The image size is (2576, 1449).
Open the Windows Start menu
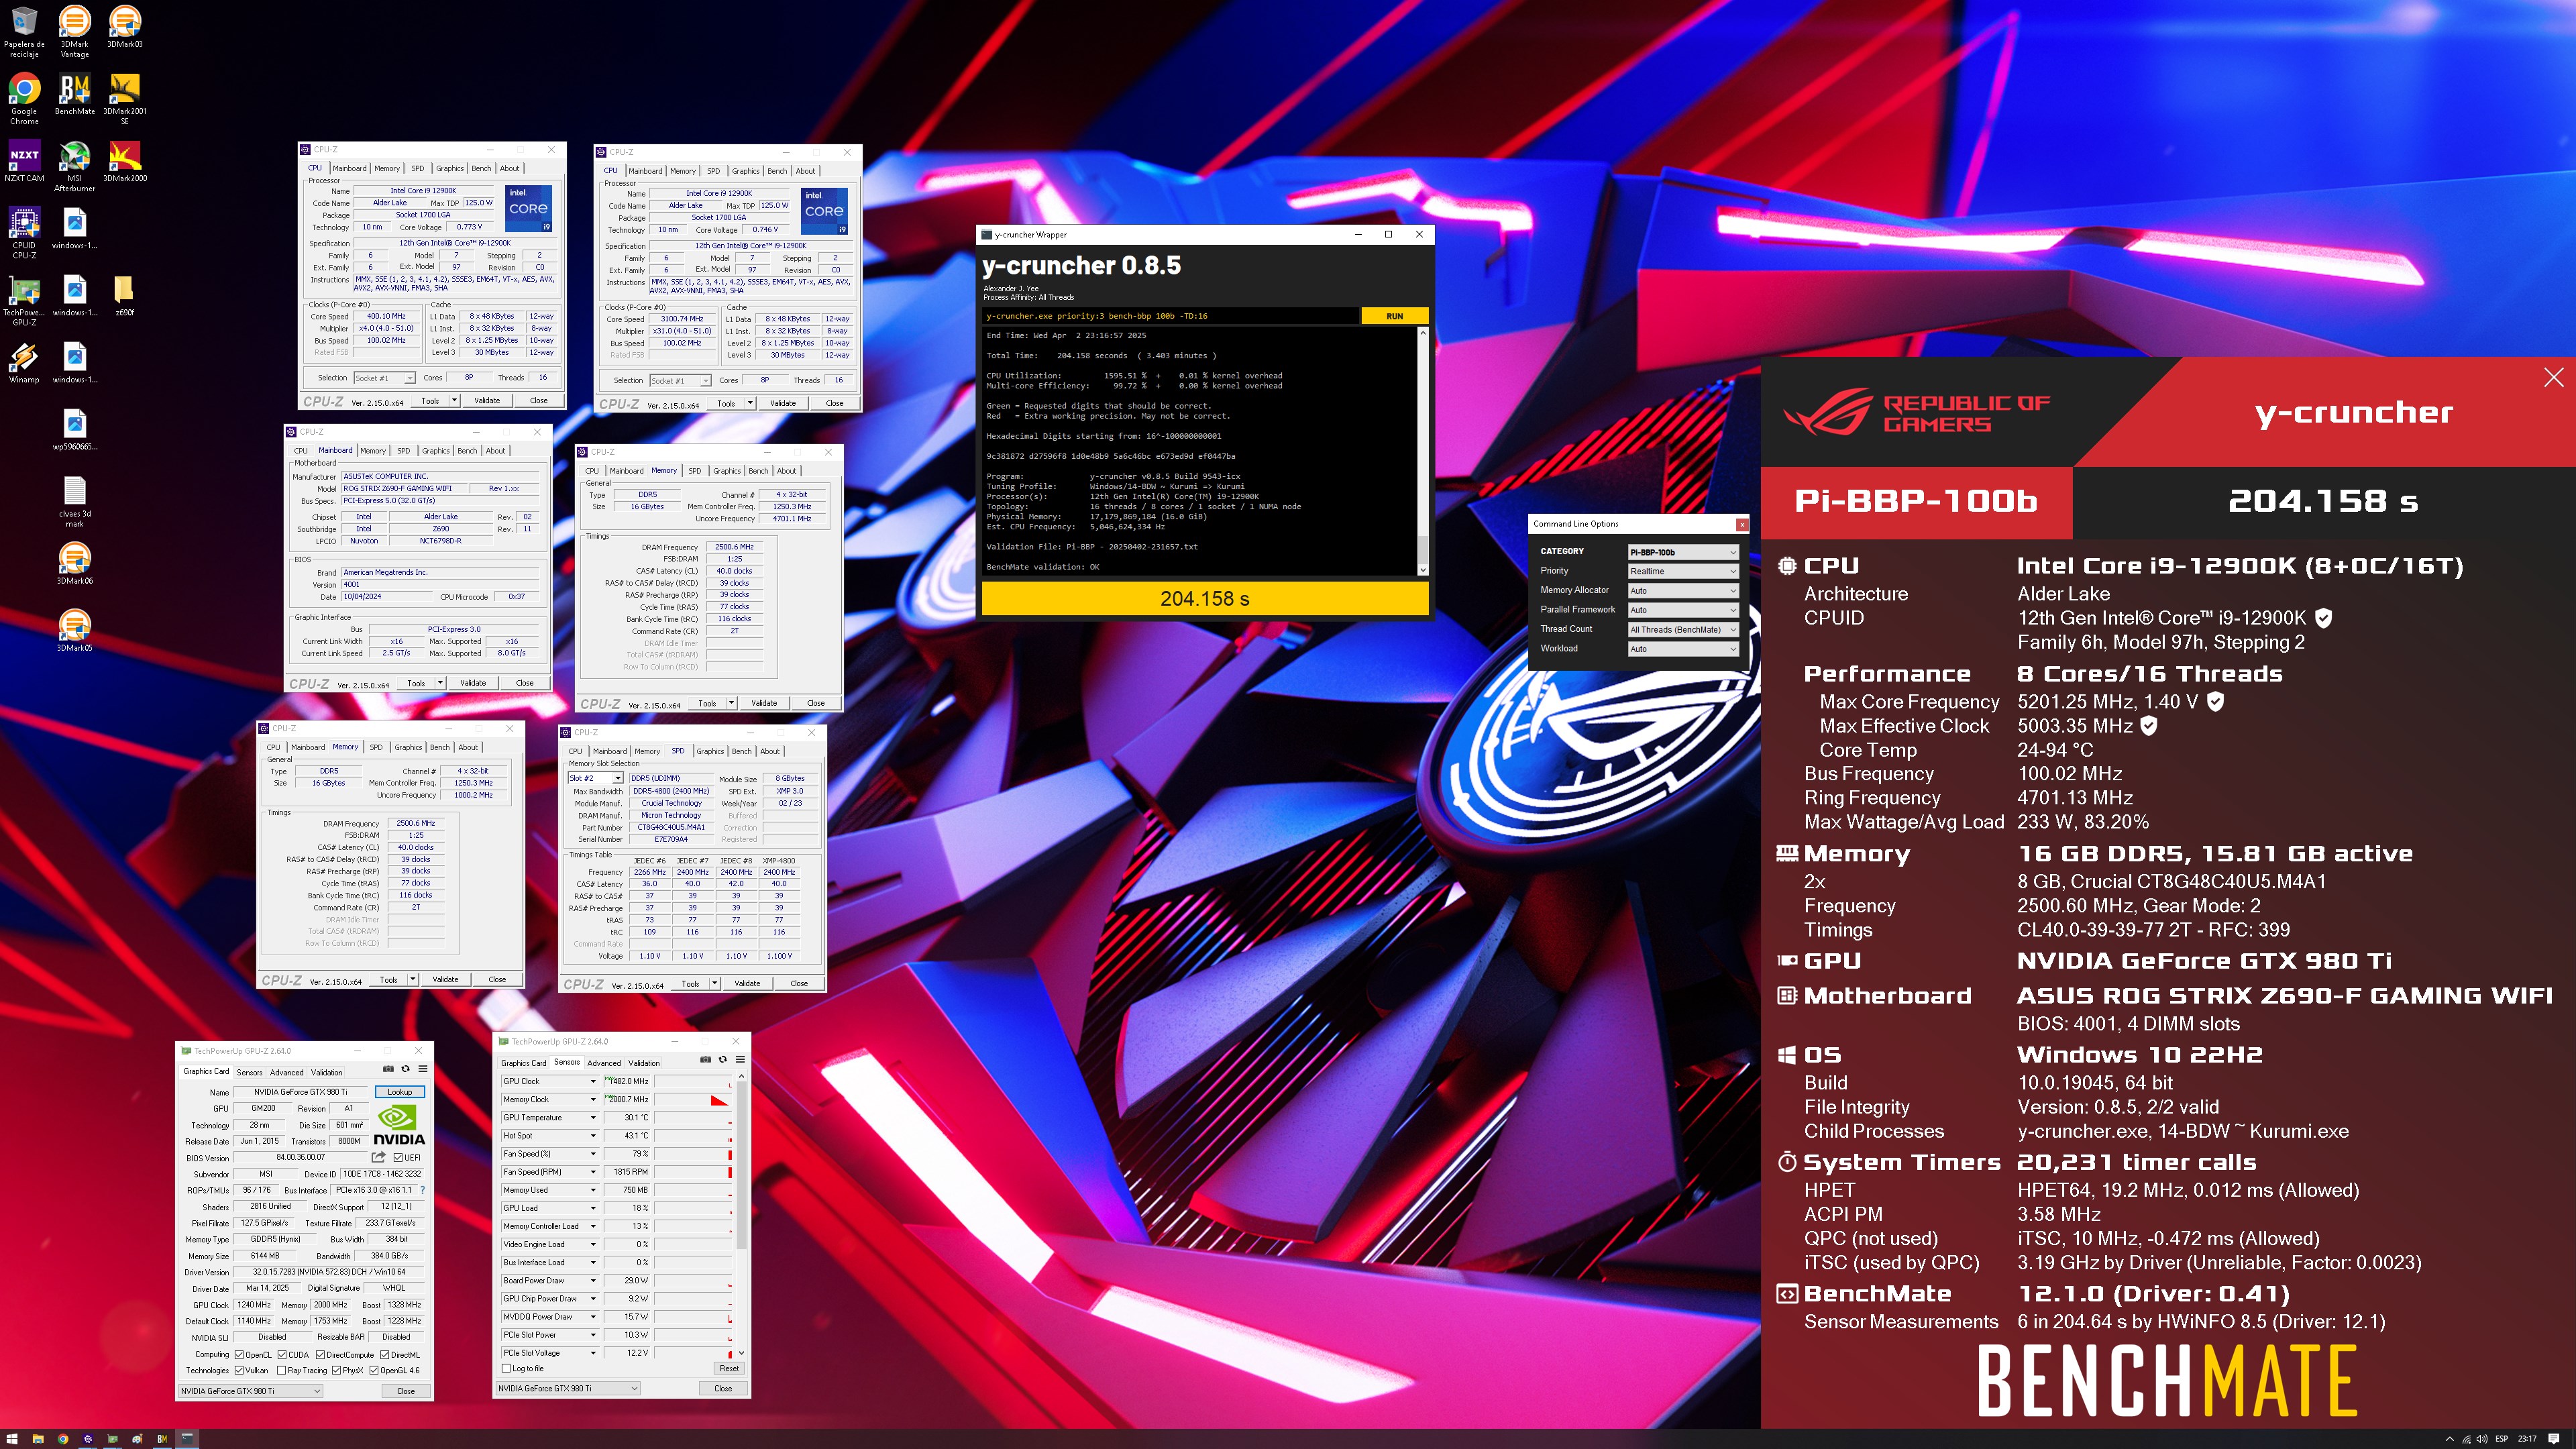coord(13,1439)
